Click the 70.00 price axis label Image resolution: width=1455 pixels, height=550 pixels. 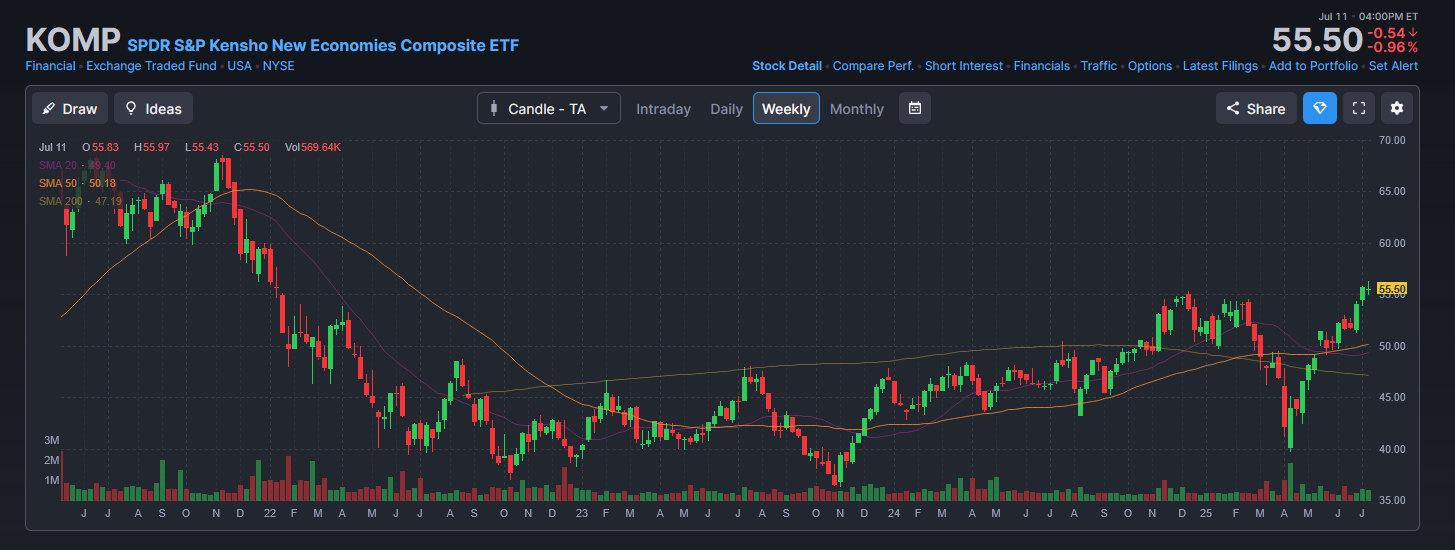[x=1391, y=140]
